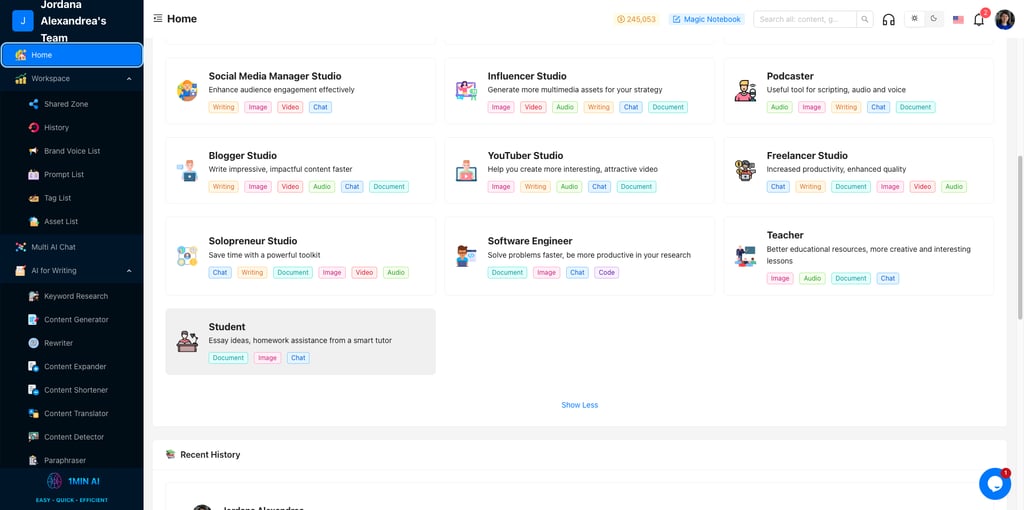
Task: Select Code tag in Software Engineer card
Action: (x=607, y=272)
